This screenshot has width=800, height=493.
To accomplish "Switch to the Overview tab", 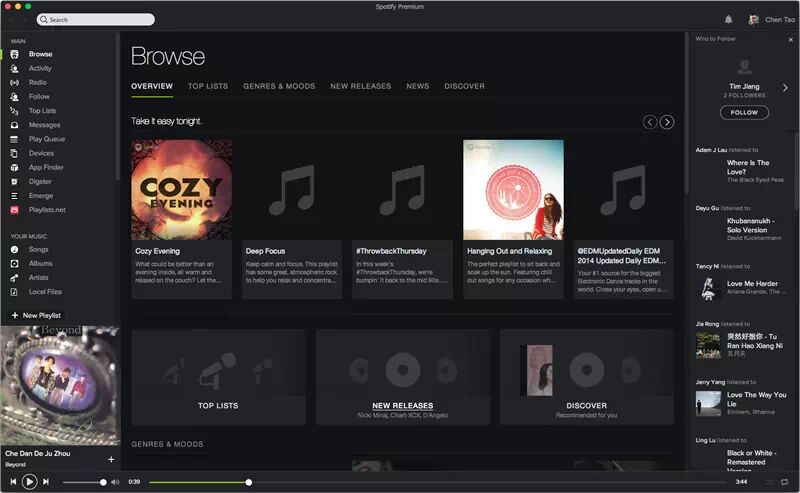I will [152, 86].
